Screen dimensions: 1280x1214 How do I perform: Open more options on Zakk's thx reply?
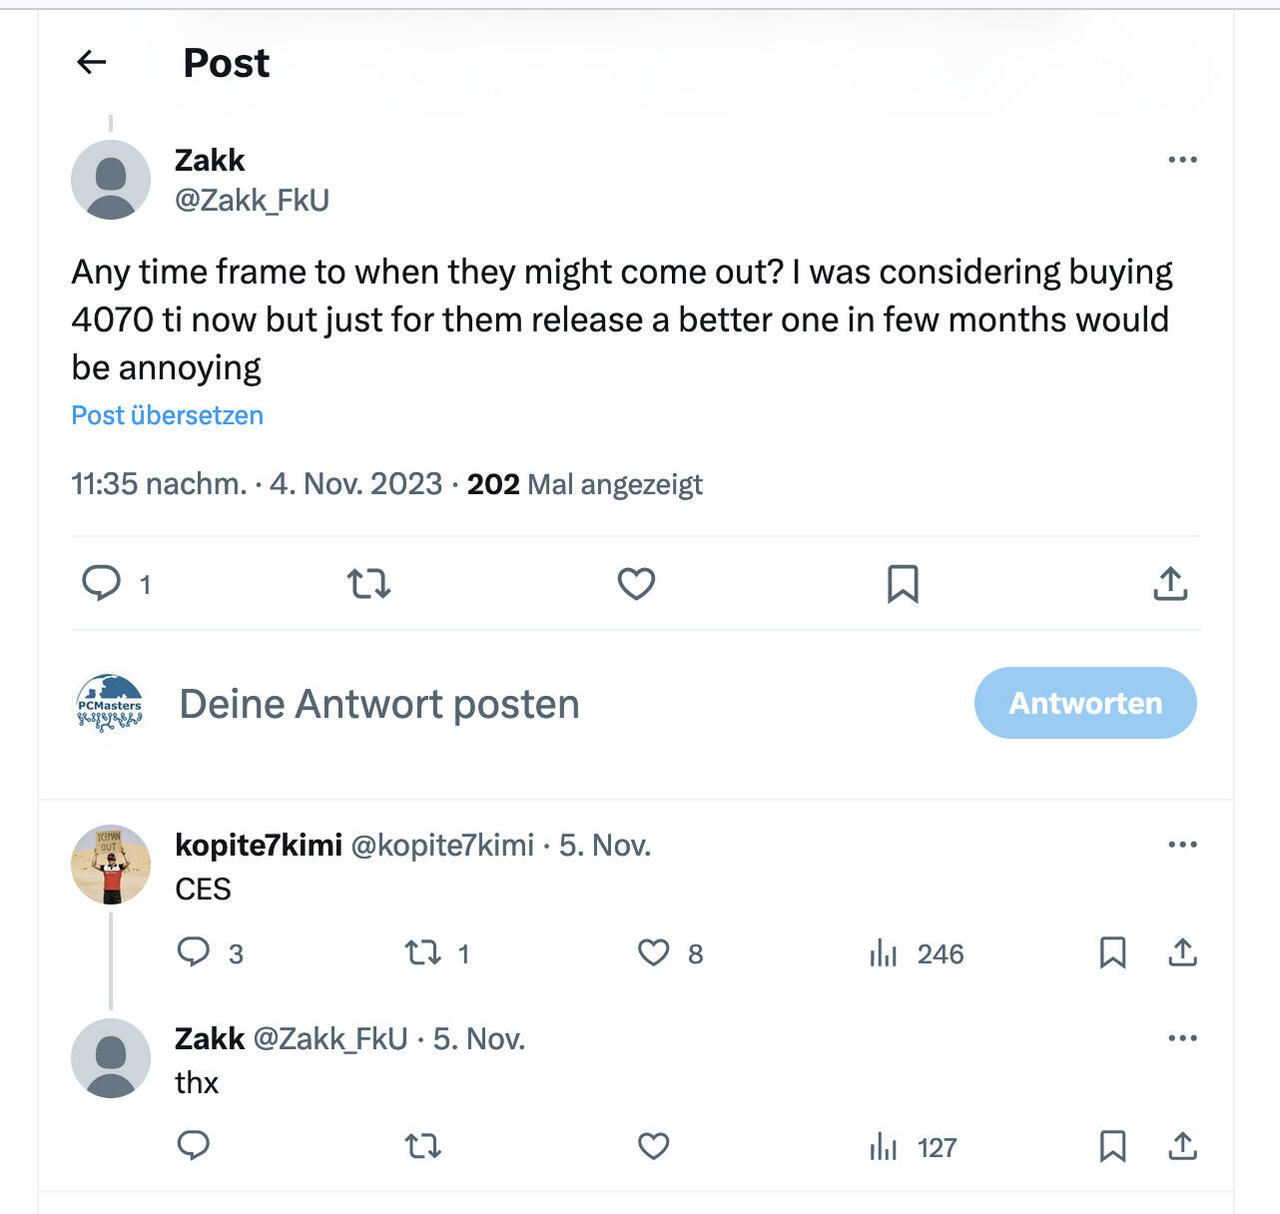coord(1182,1038)
